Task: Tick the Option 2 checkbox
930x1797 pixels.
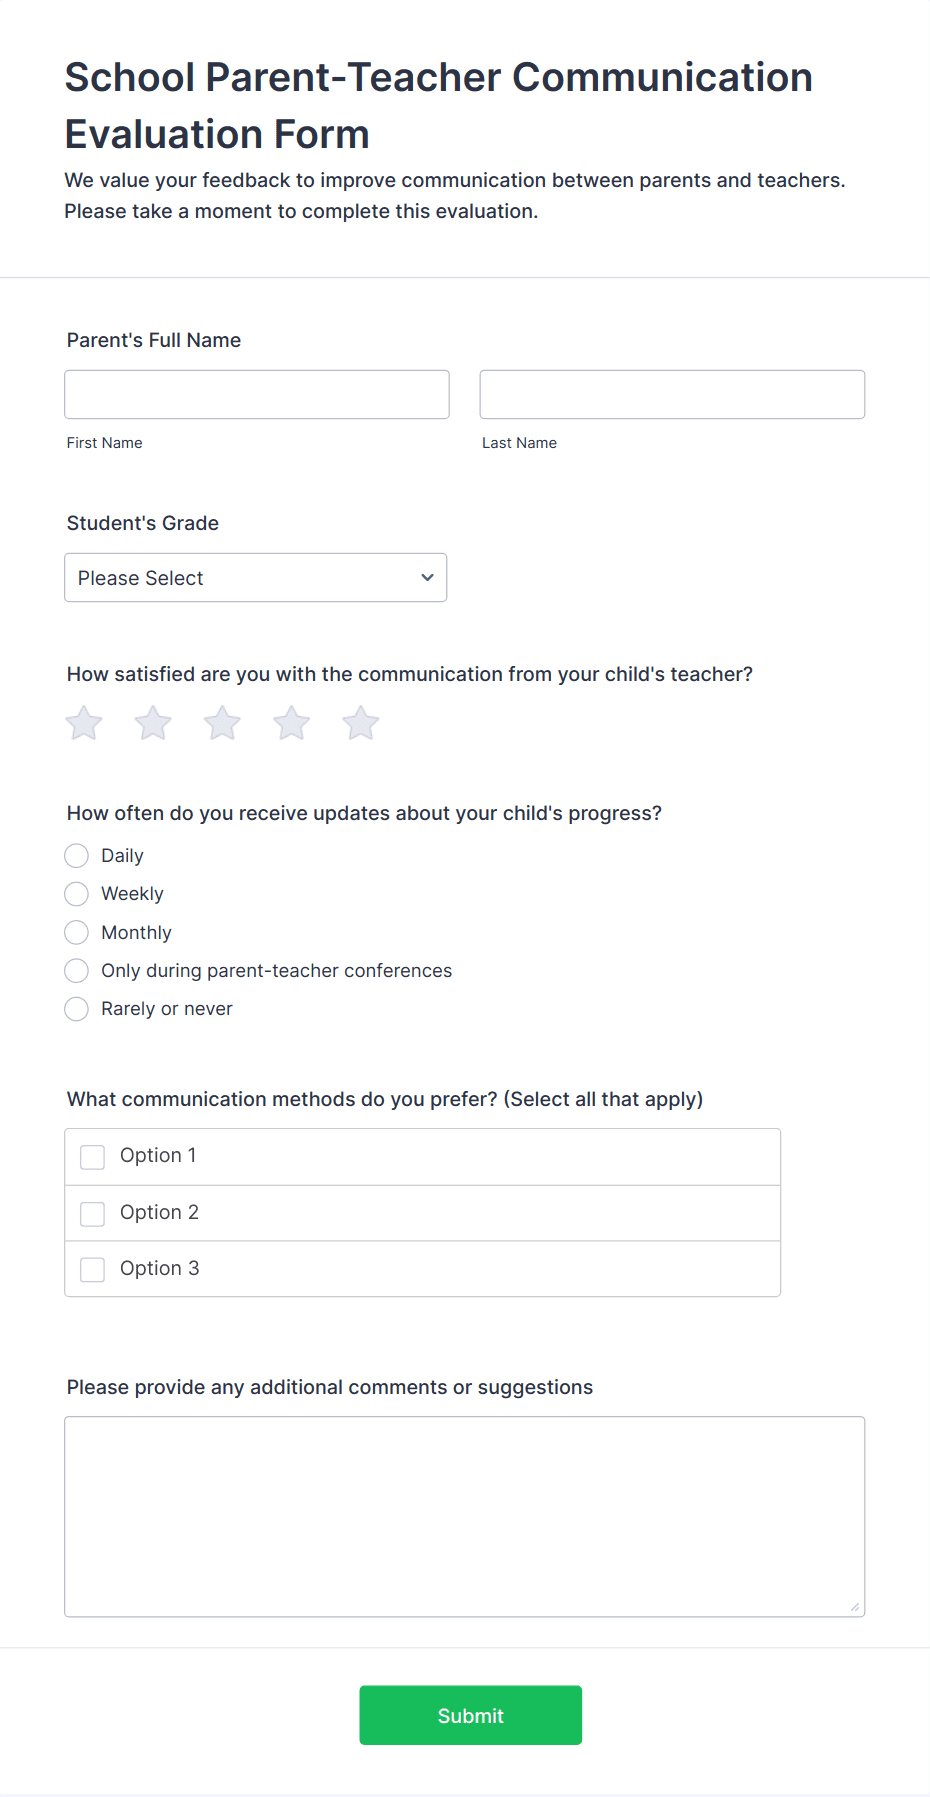Action: point(92,1214)
